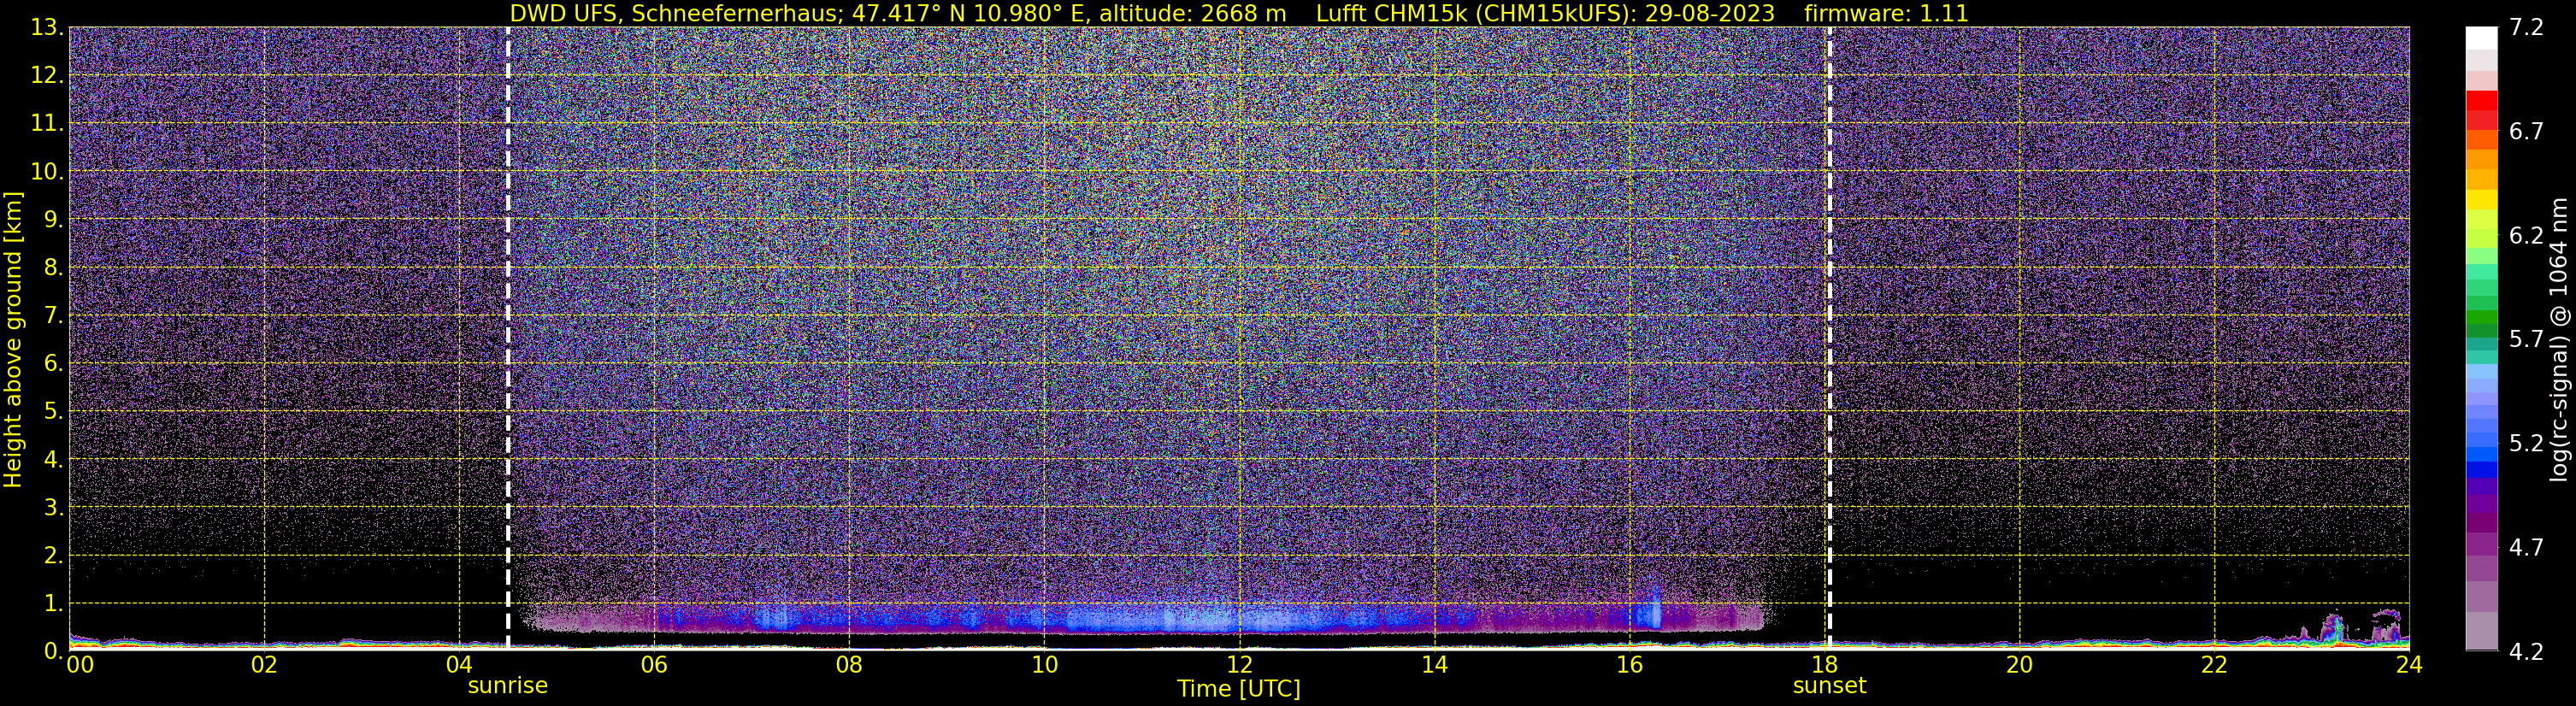
Task: Click the "sunset" label below the time axis
Action: pos(1829,686)
